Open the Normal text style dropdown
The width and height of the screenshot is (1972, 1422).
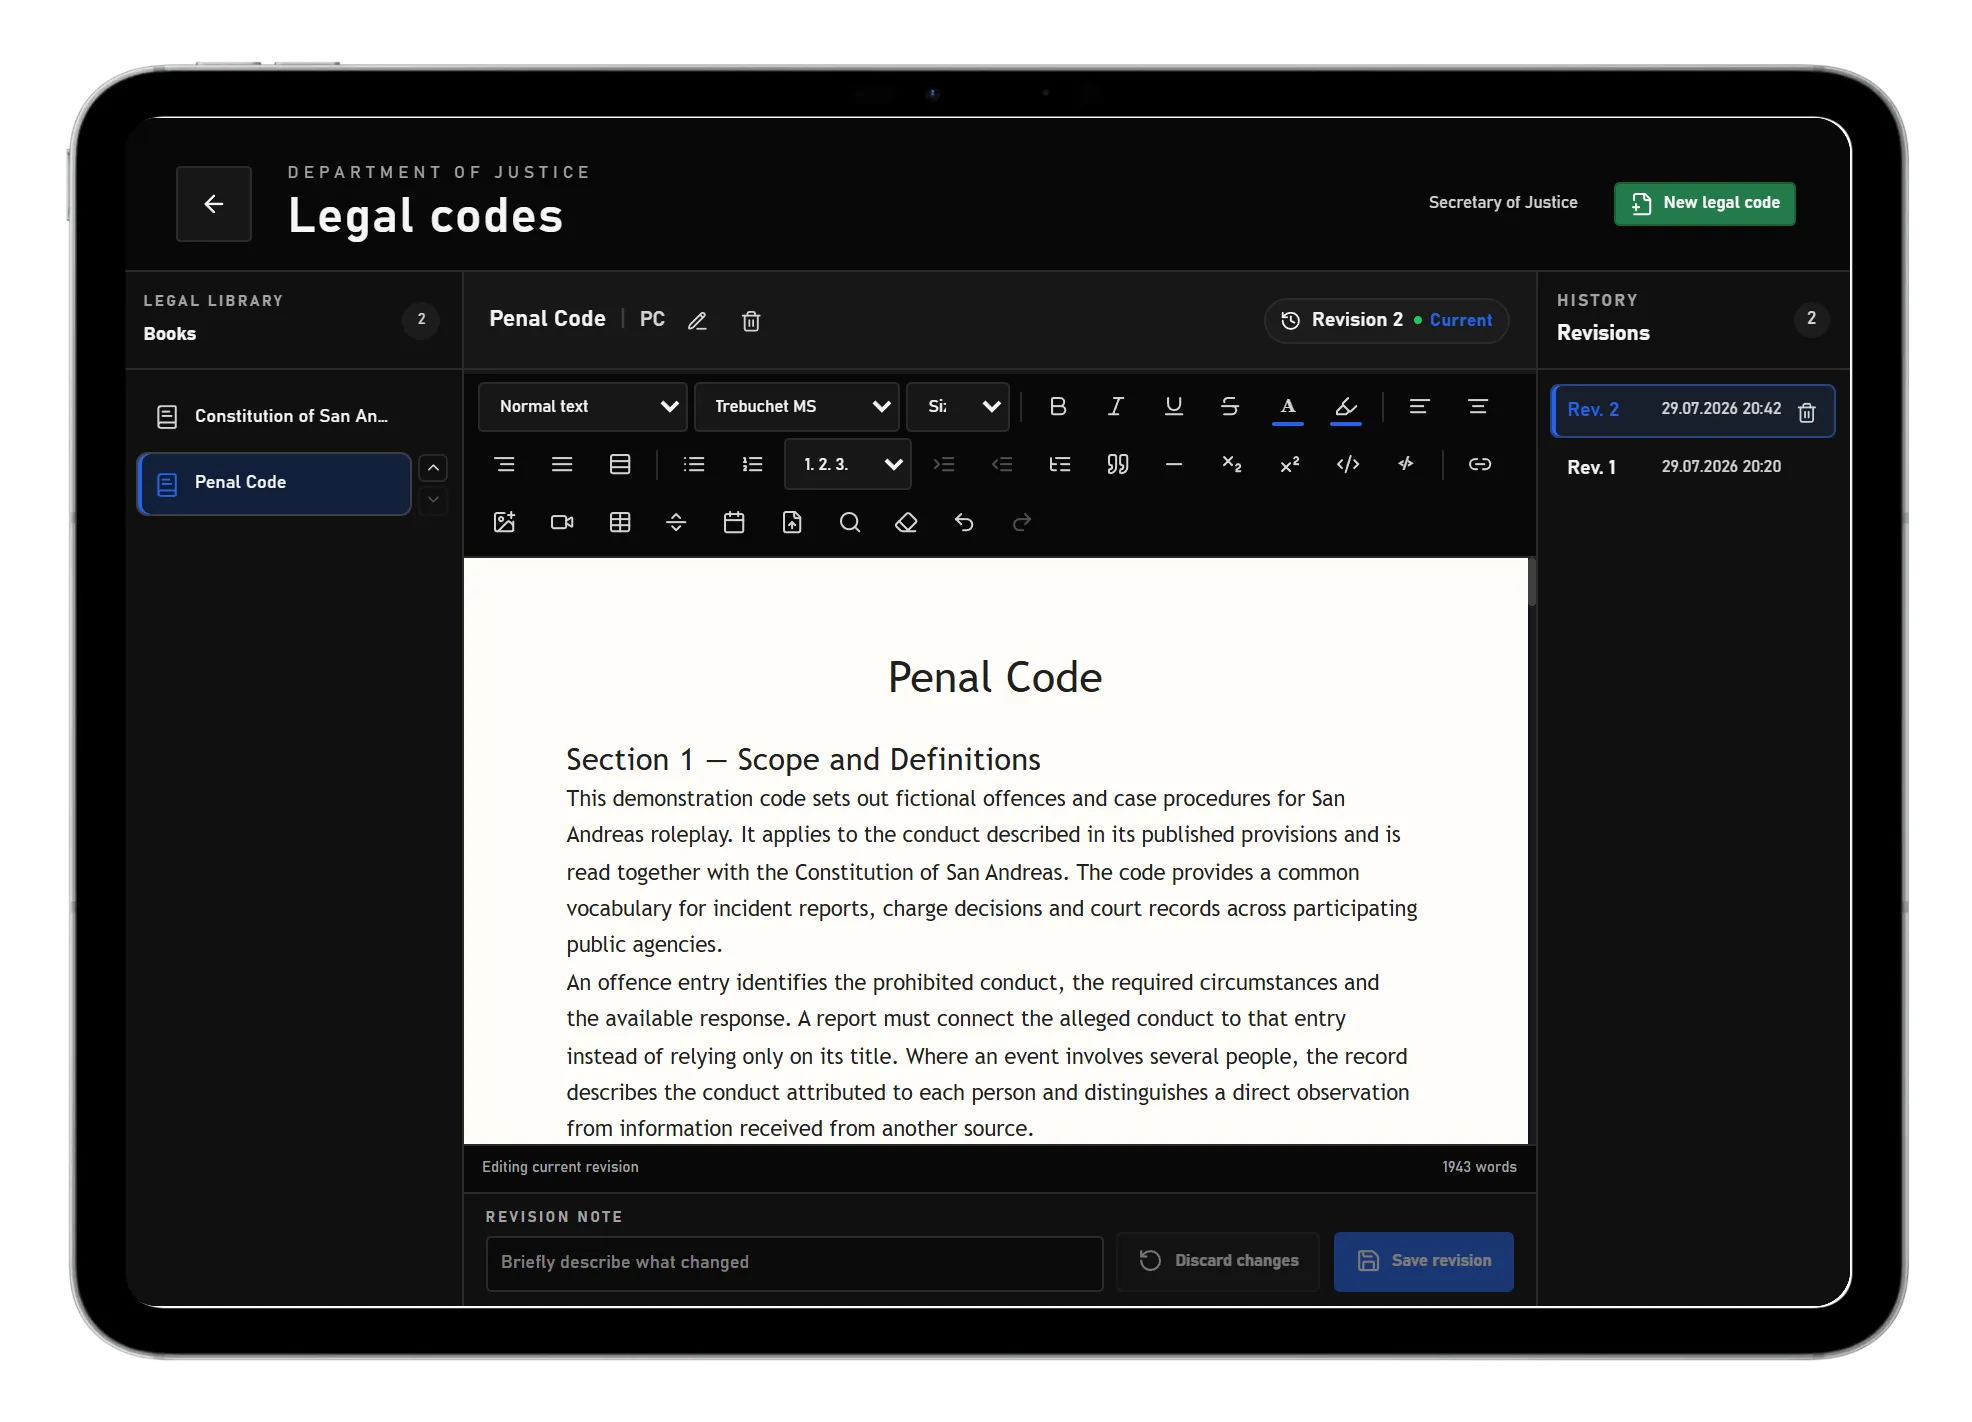pyautogui.click(x=583, y=407)
